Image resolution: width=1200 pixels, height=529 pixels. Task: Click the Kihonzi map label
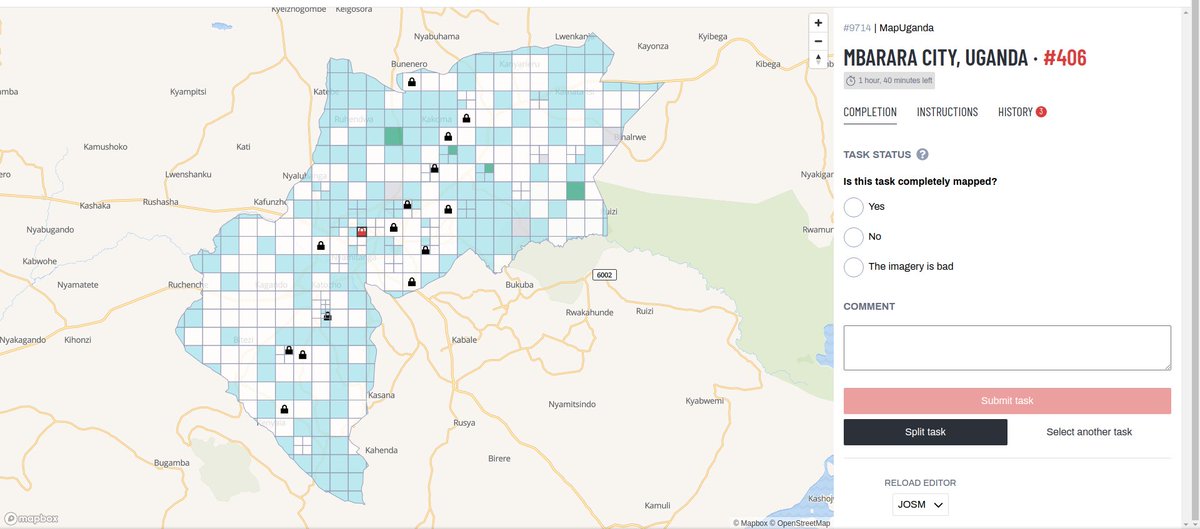coord(77,340)
